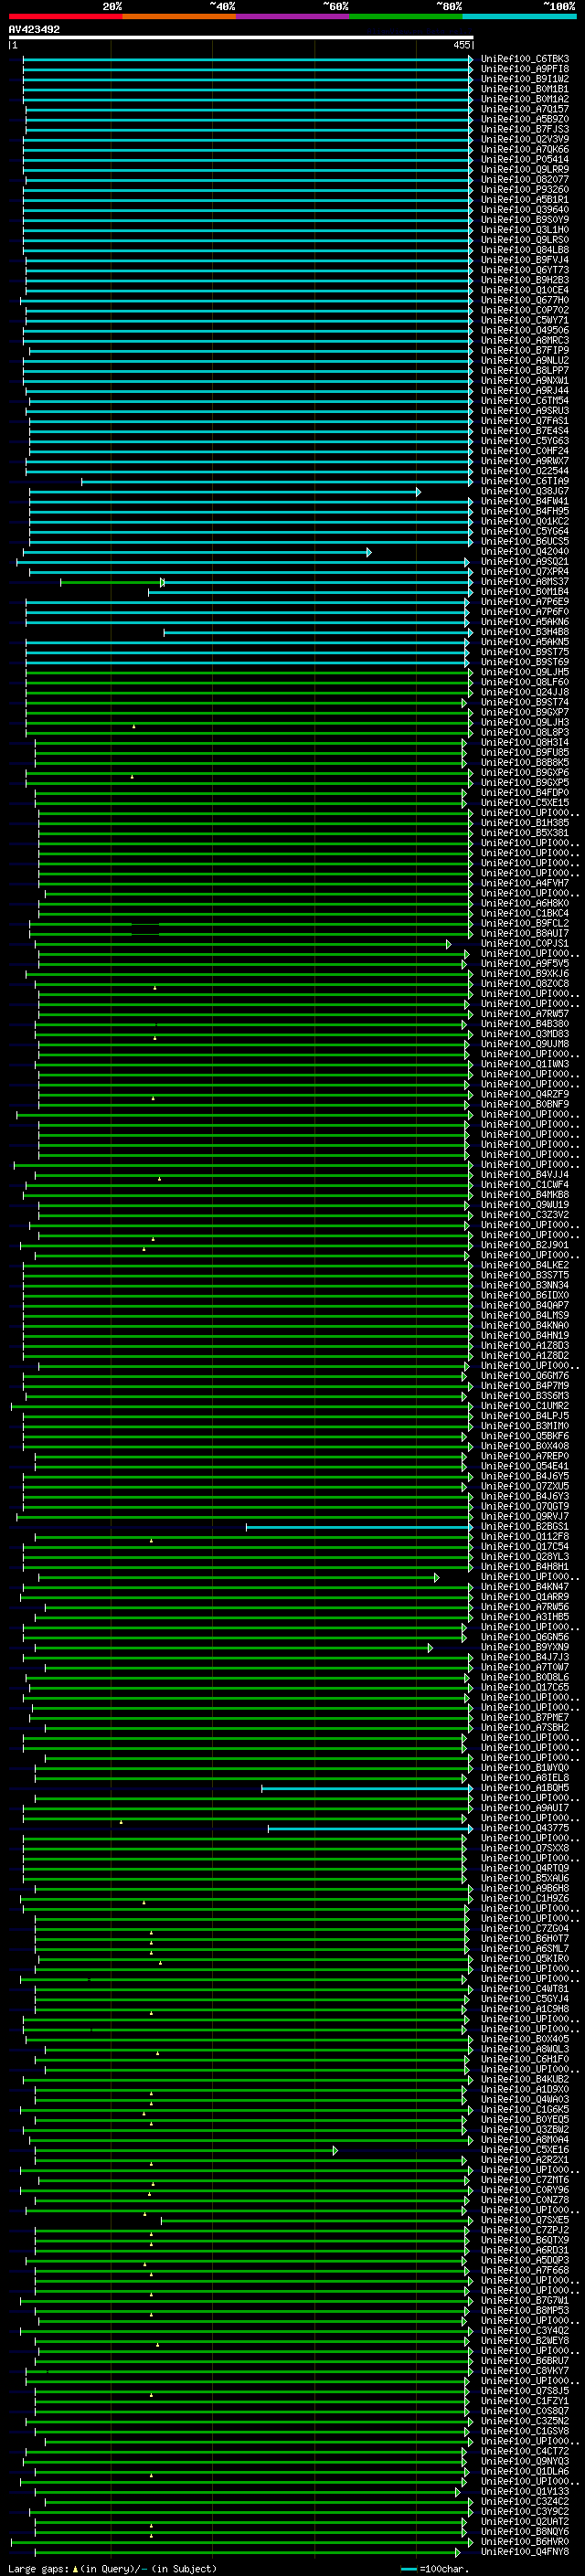Select hit label UniRef100_B3H4B8
The image size is (585, 2576).
(525, 632)
